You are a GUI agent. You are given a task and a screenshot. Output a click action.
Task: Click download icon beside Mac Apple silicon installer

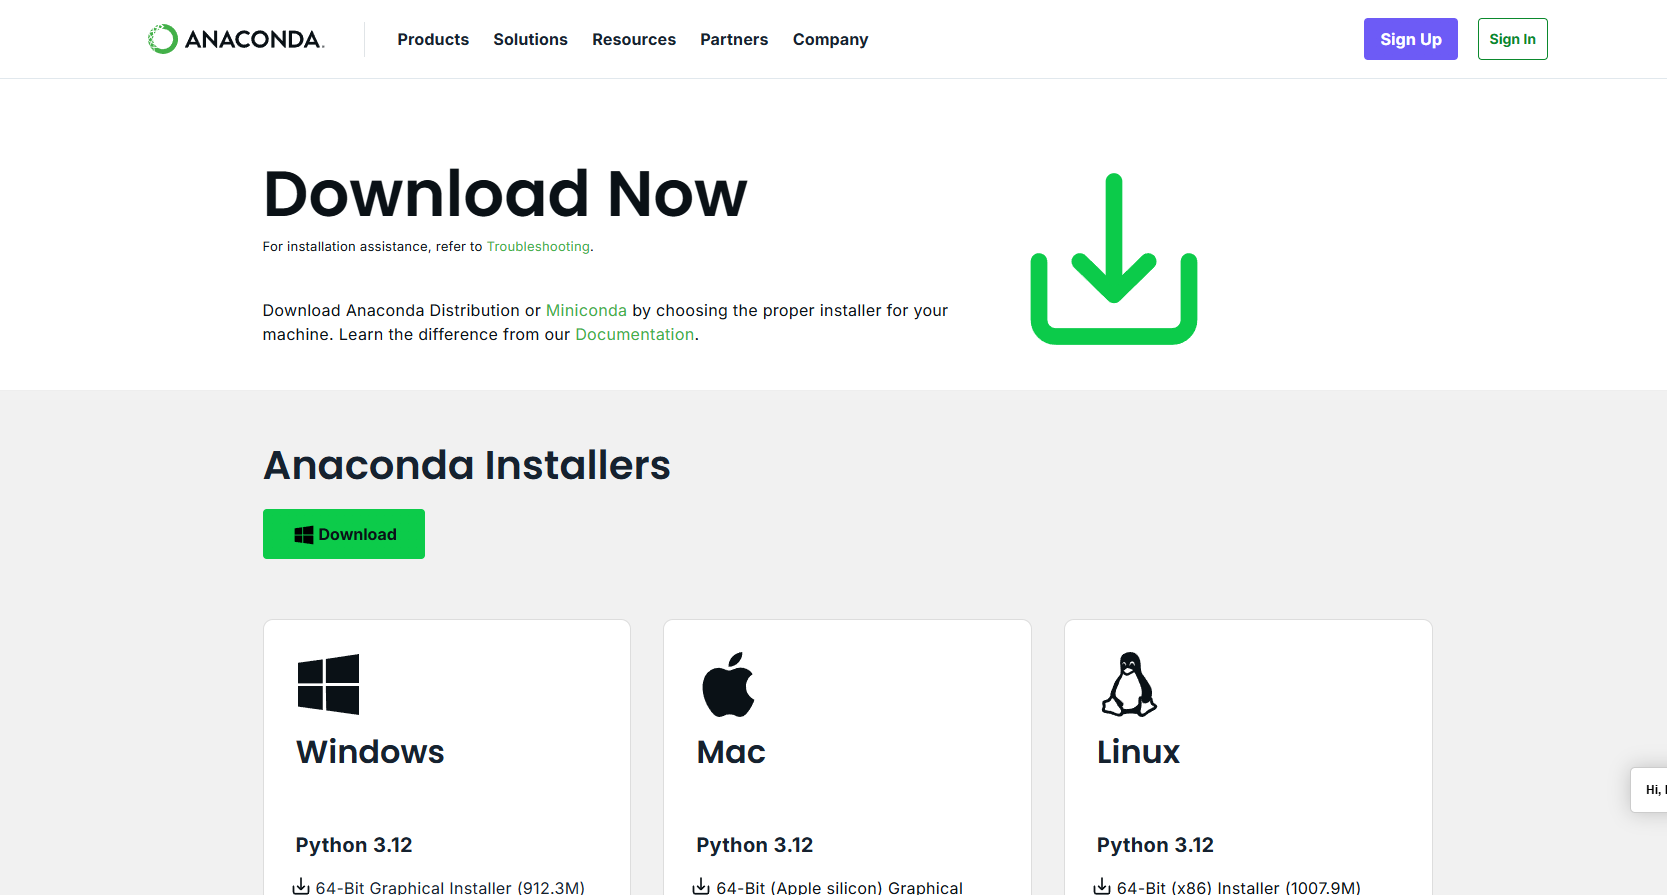coord(701,886)
